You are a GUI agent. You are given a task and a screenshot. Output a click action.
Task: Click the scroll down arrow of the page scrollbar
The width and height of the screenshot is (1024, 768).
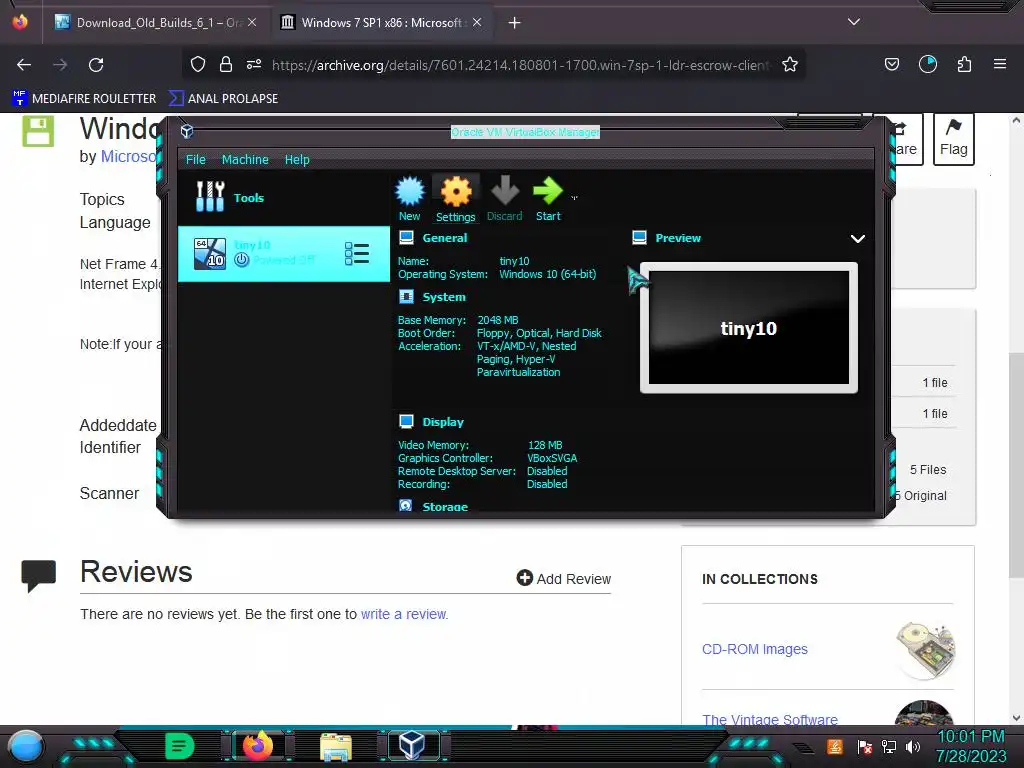(x=1016, y=718)
